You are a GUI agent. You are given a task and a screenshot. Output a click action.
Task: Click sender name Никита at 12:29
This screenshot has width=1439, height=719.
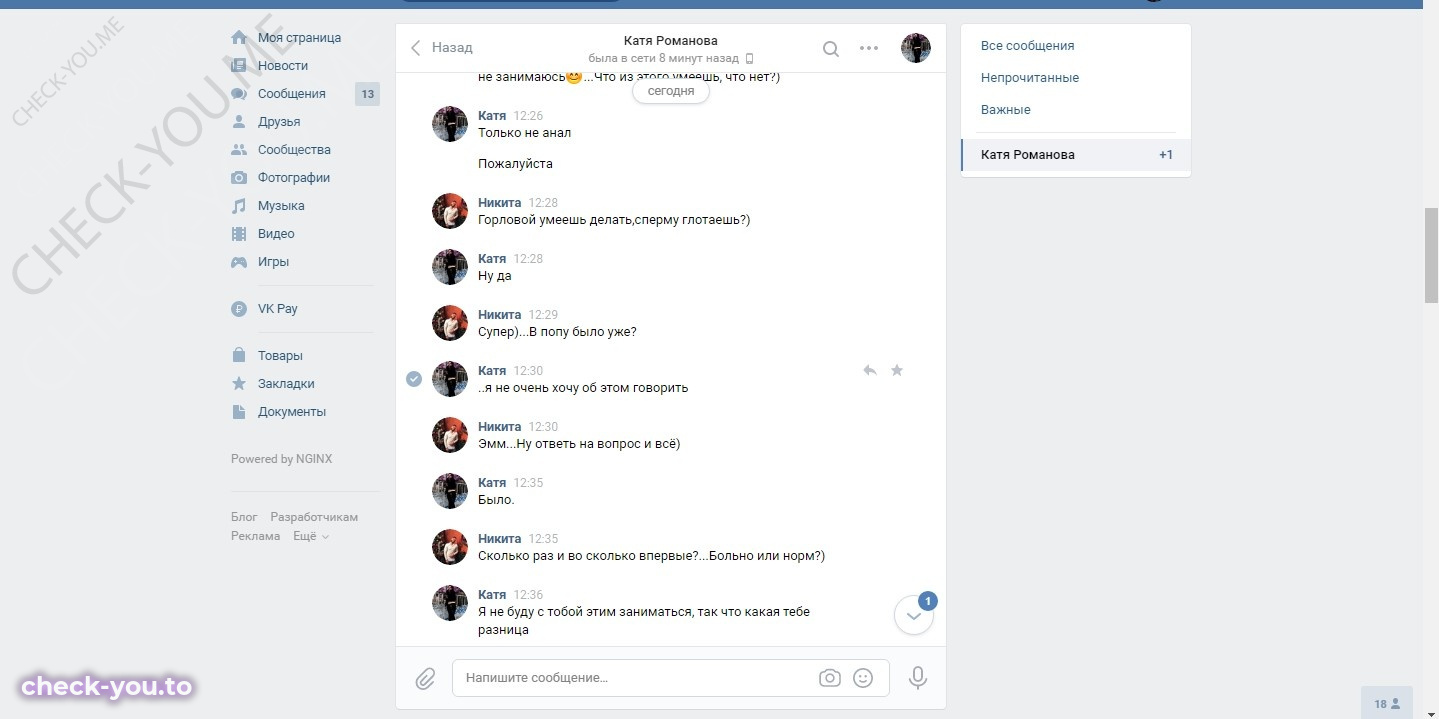point(500,315)
